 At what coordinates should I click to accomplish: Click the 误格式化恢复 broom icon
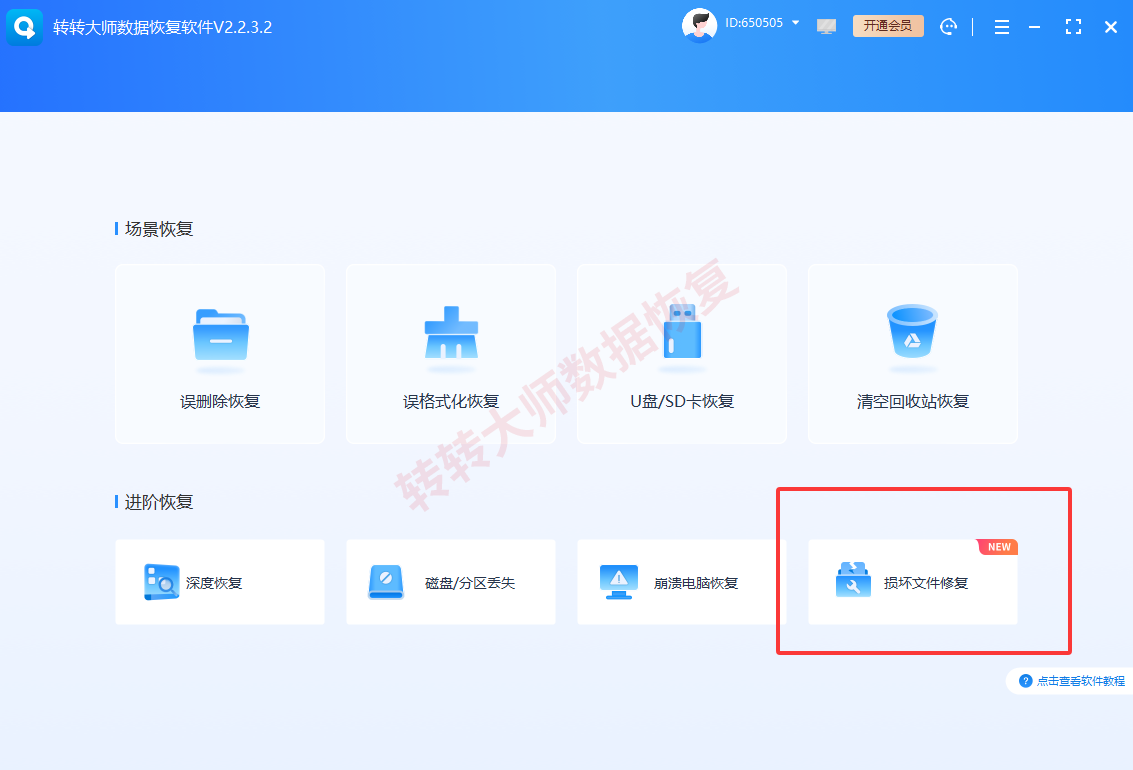[x=451, y=333]
